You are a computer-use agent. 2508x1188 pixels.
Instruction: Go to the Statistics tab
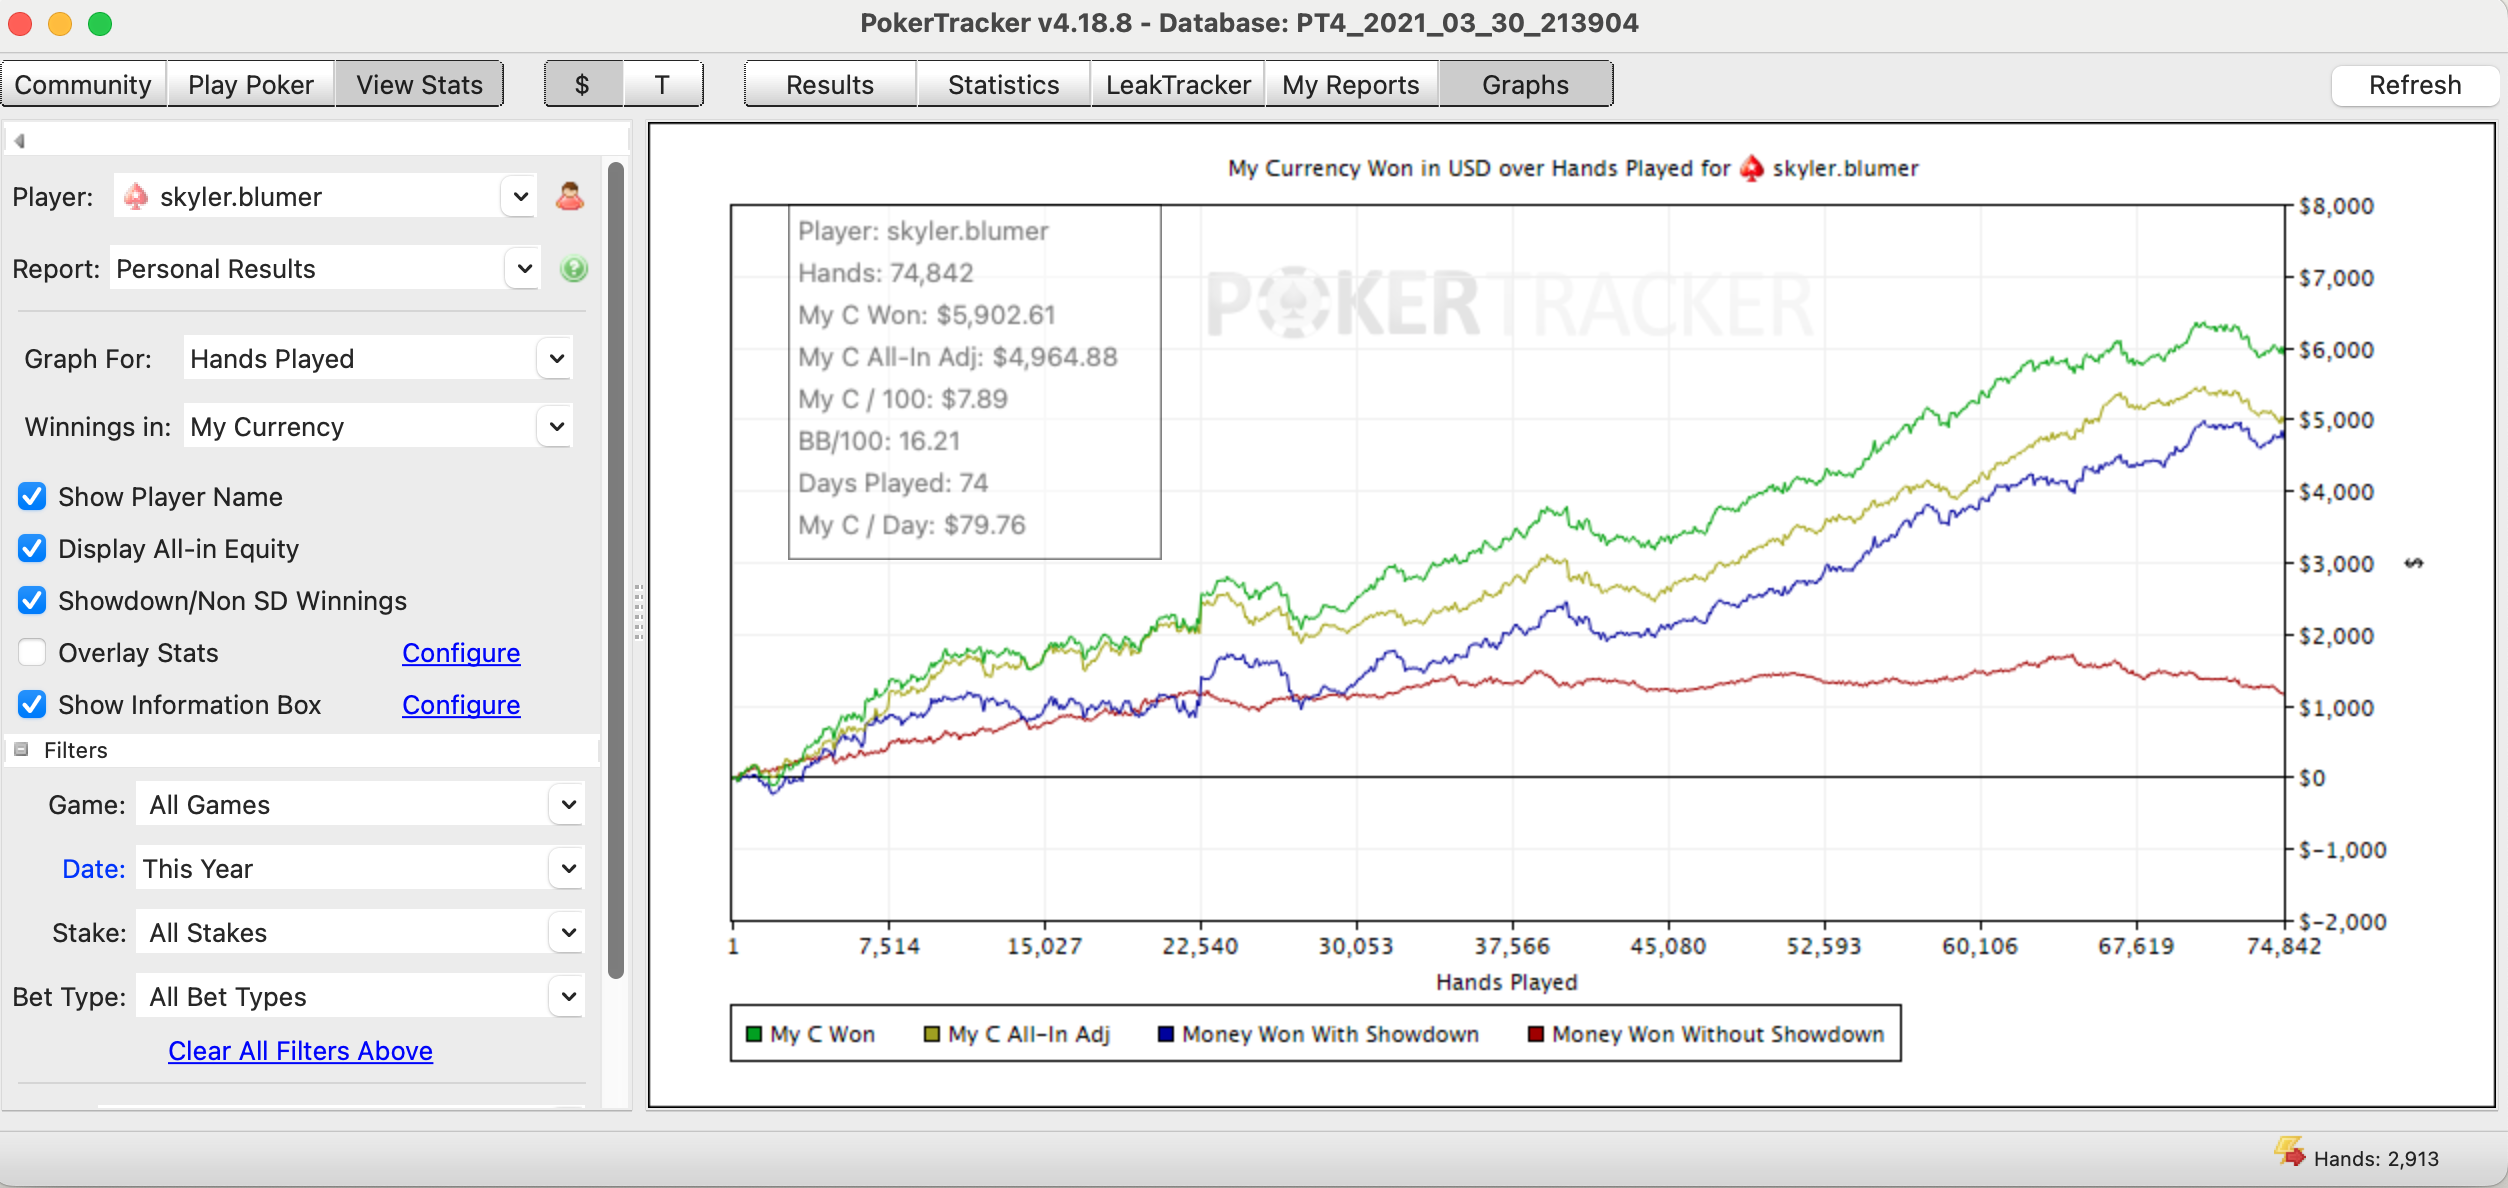[x=1003, y=85]
